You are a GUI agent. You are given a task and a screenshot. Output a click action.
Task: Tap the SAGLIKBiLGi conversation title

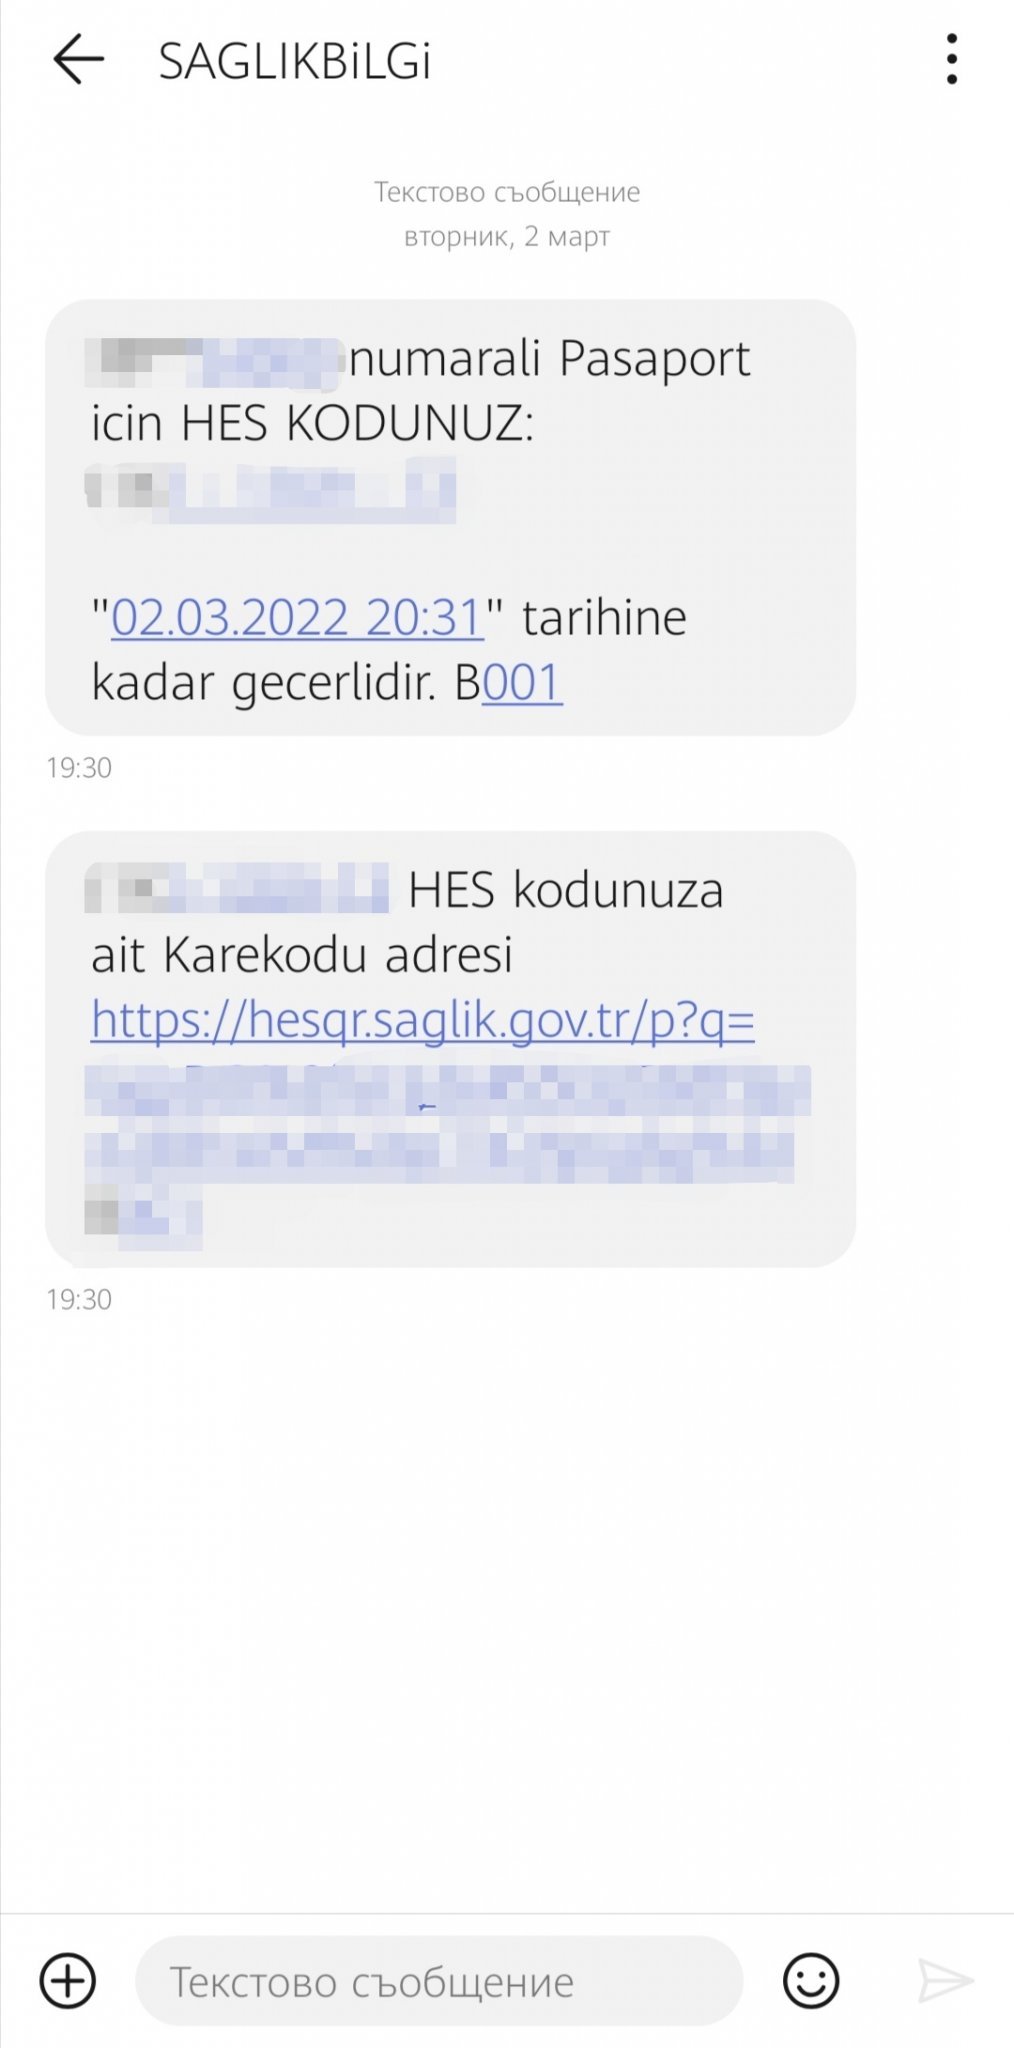coord(295,62)
